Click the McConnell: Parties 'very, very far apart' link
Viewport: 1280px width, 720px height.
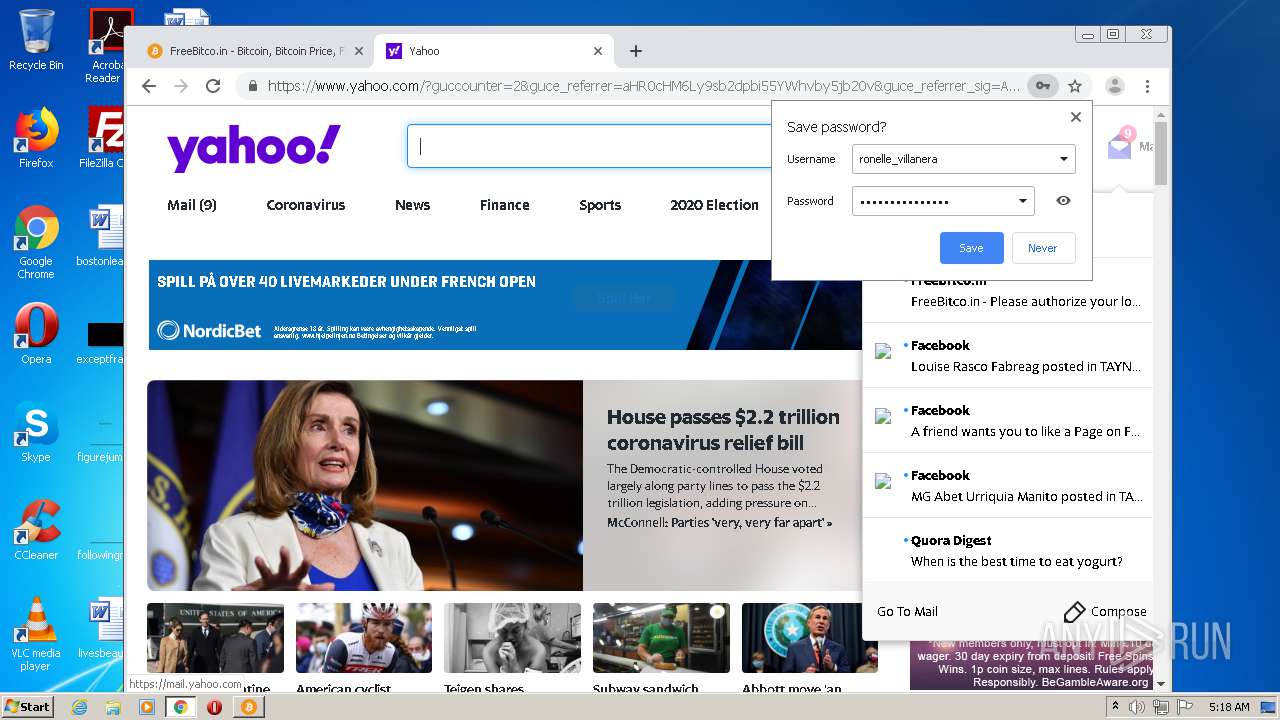click(719, 523)
